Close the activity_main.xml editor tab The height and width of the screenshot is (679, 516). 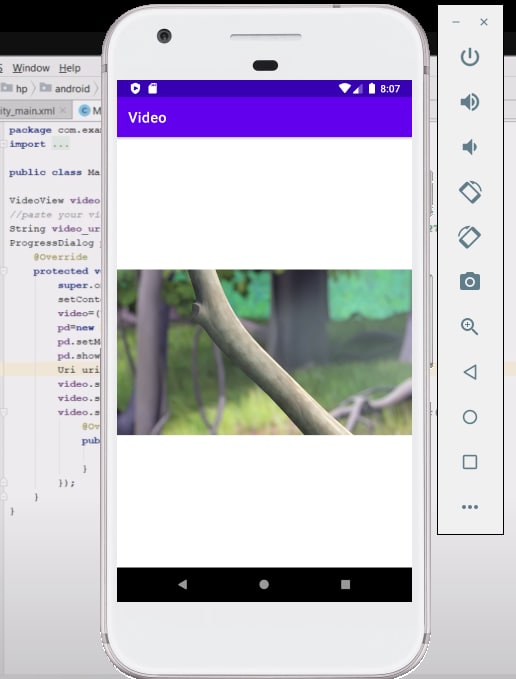tap(63, 110)
